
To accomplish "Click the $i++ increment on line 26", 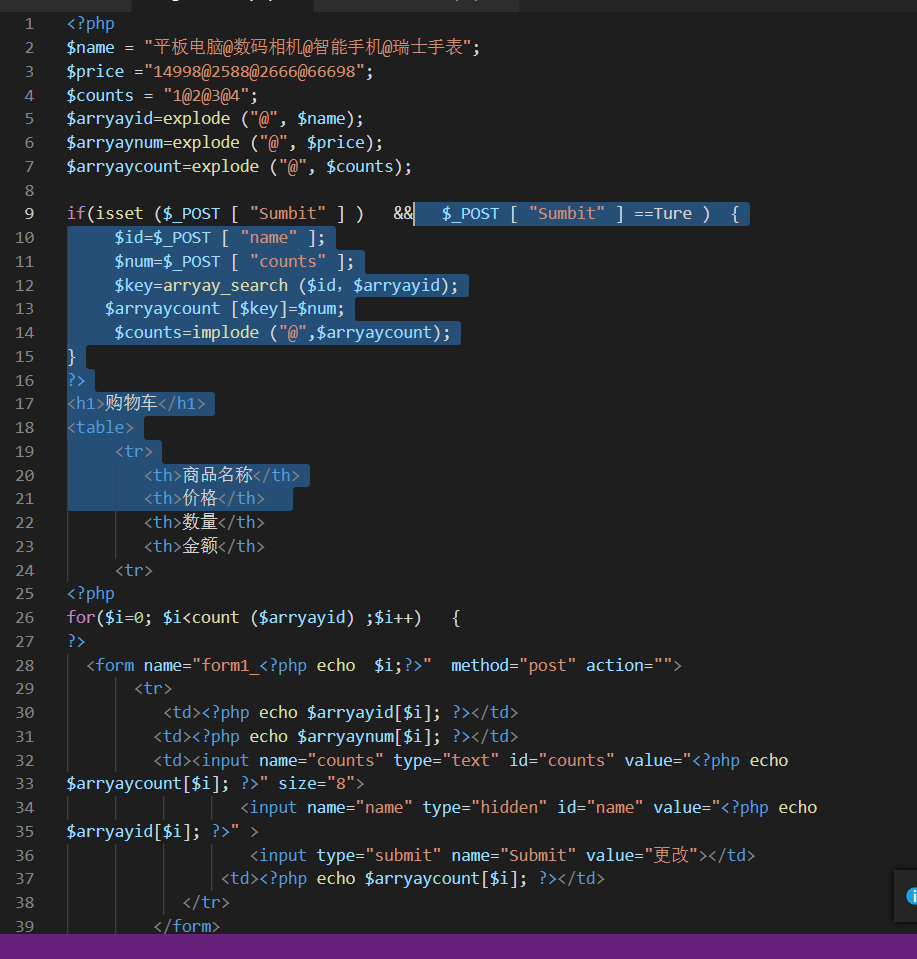I will pos(393,617).
